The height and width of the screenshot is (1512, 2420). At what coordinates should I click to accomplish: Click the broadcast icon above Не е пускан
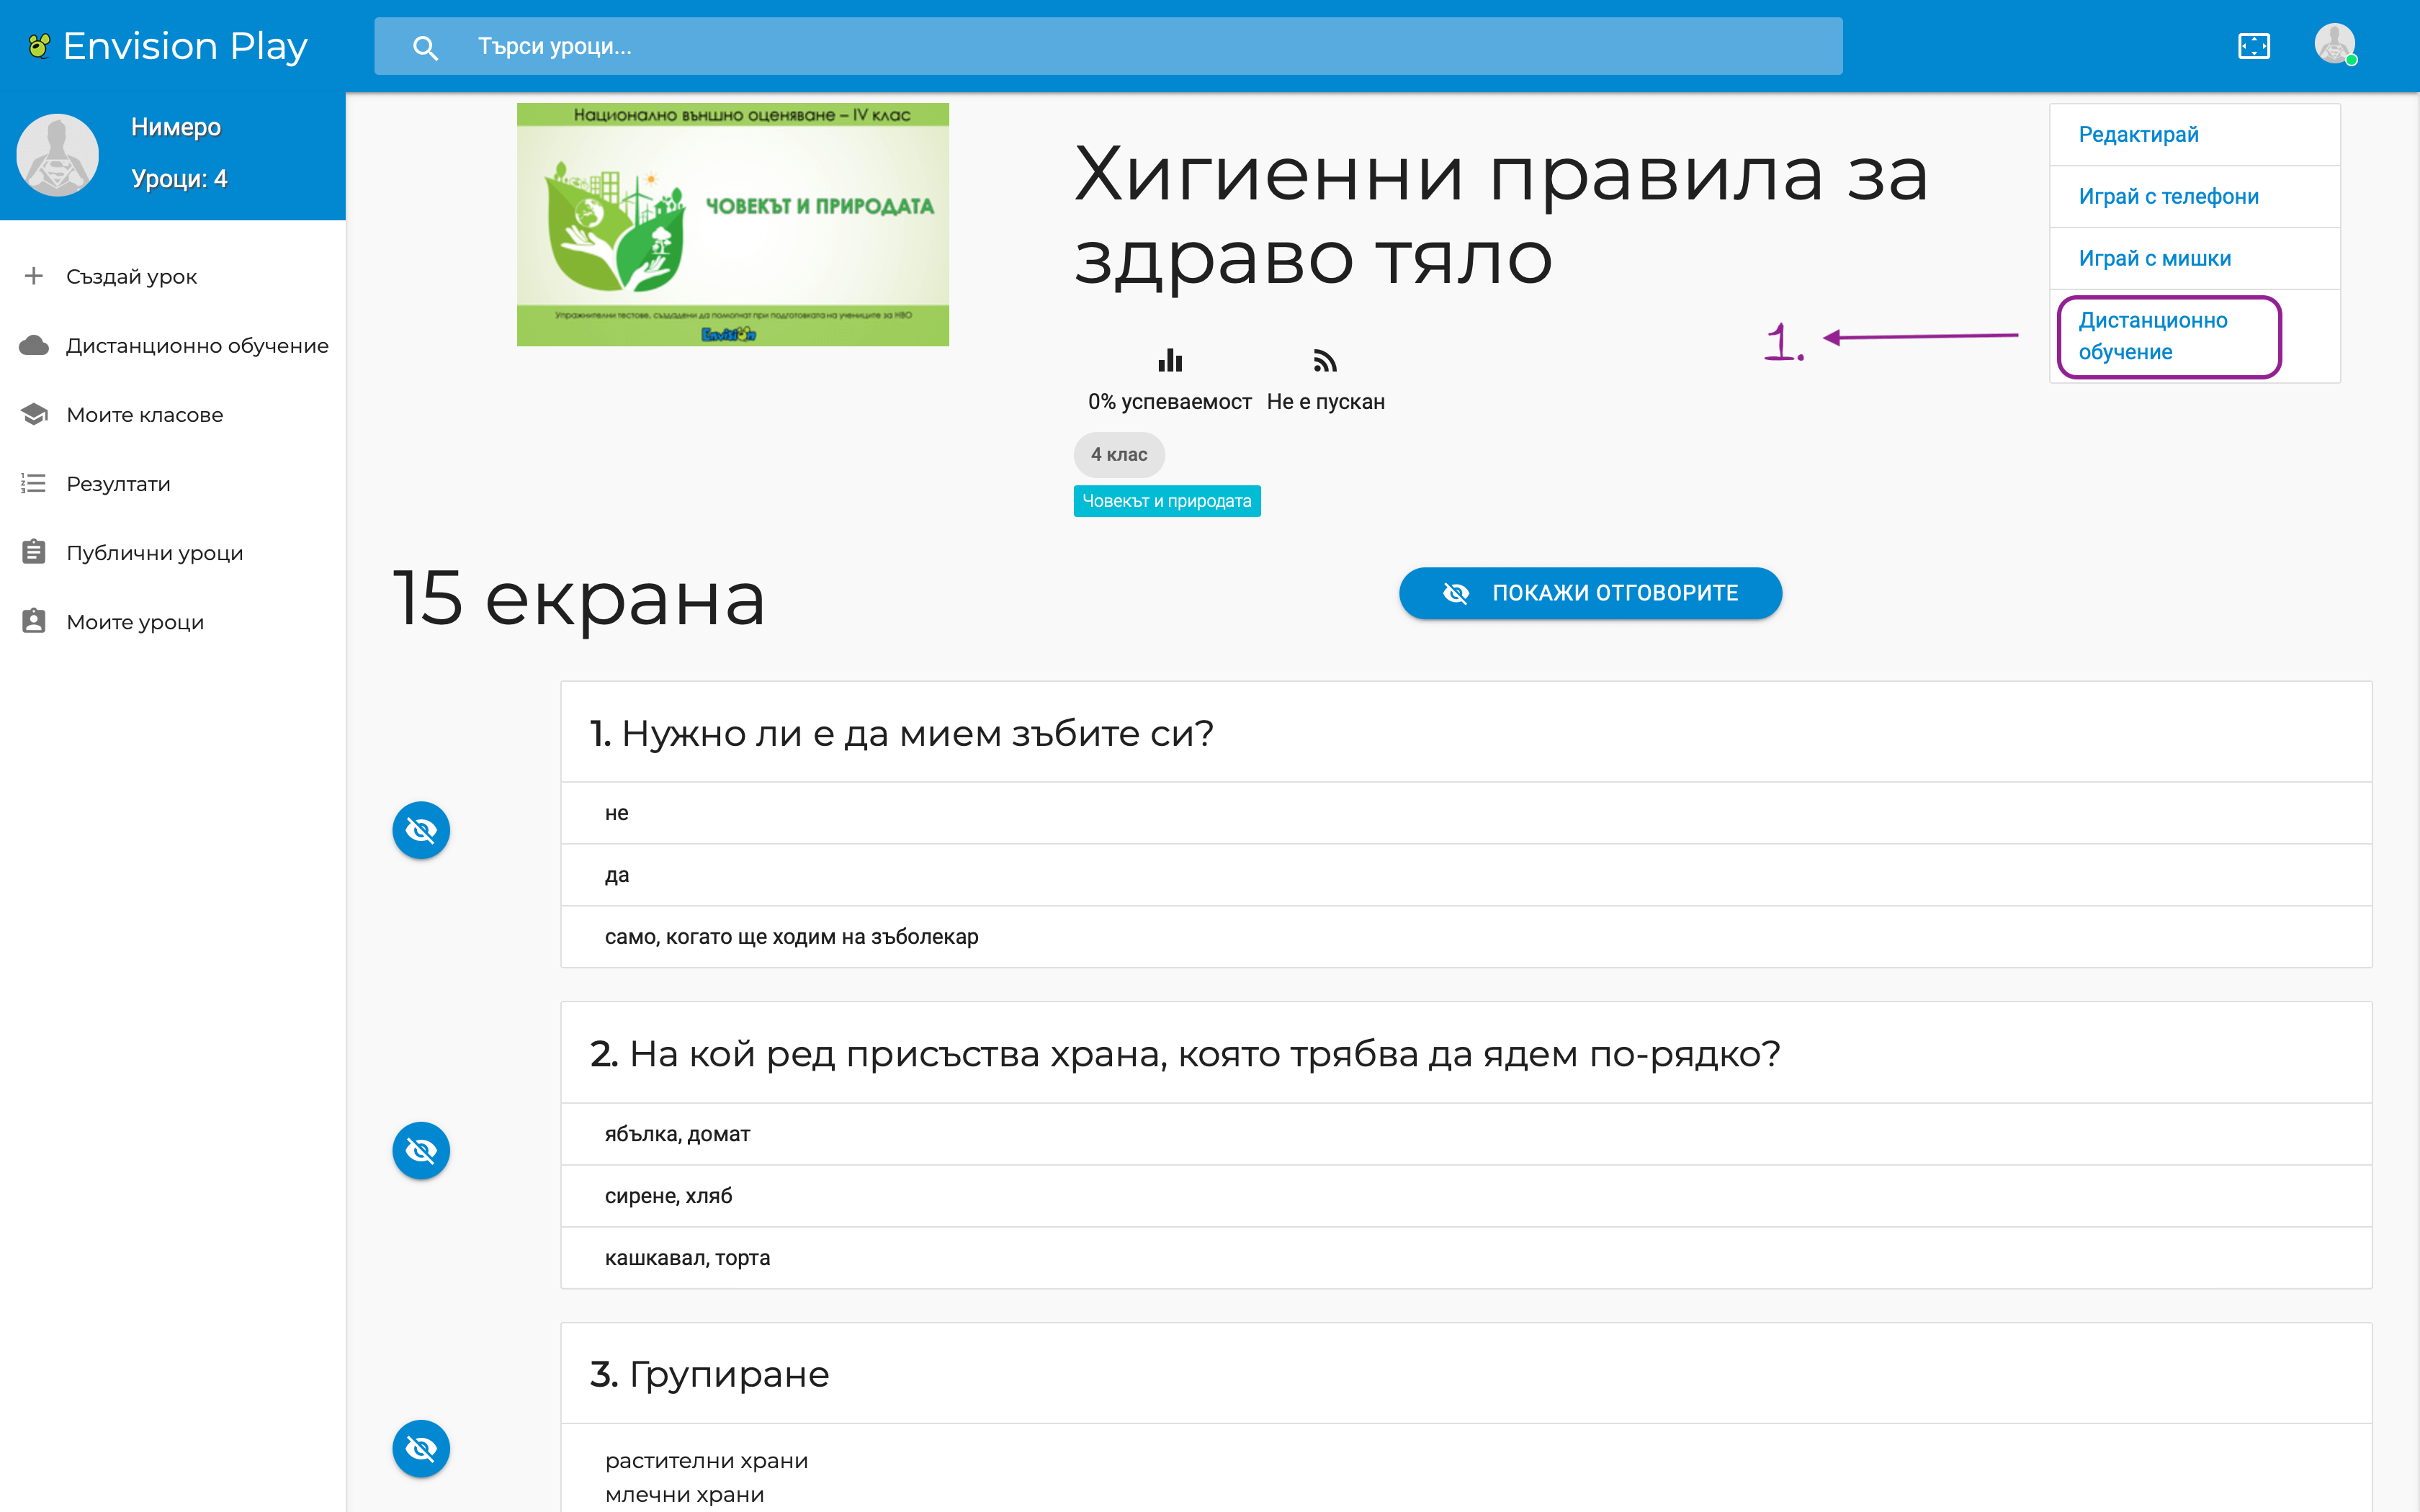[1325, 360]
